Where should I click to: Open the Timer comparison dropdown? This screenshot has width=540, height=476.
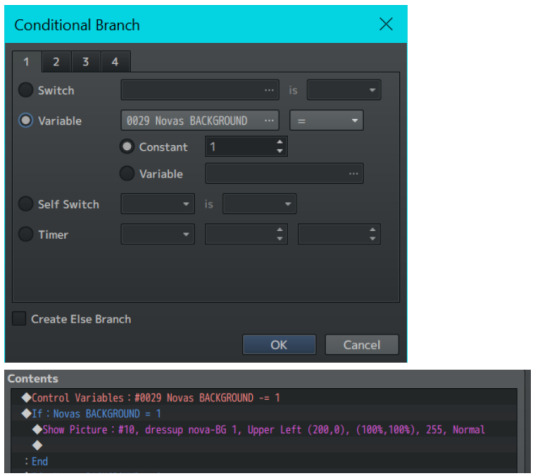158,234
